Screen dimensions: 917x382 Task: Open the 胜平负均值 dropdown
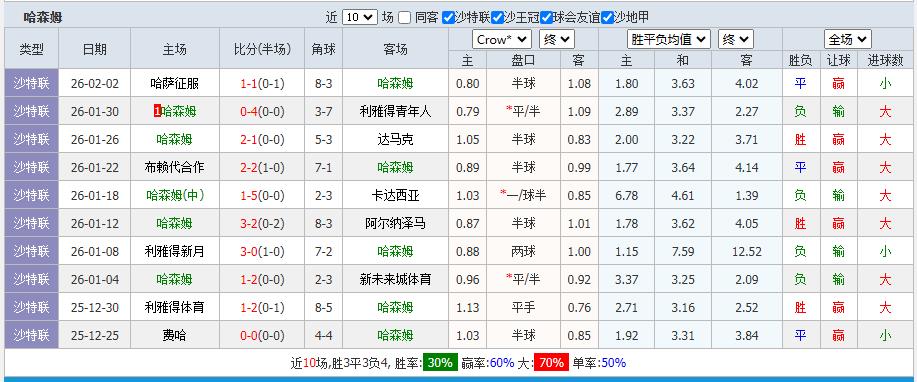click(669, 40)
